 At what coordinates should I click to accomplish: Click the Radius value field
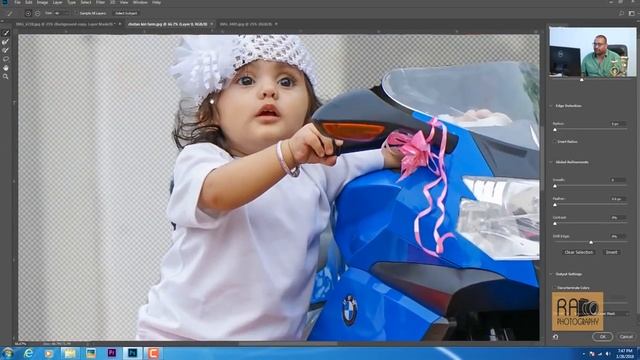[x=617, y=123]
